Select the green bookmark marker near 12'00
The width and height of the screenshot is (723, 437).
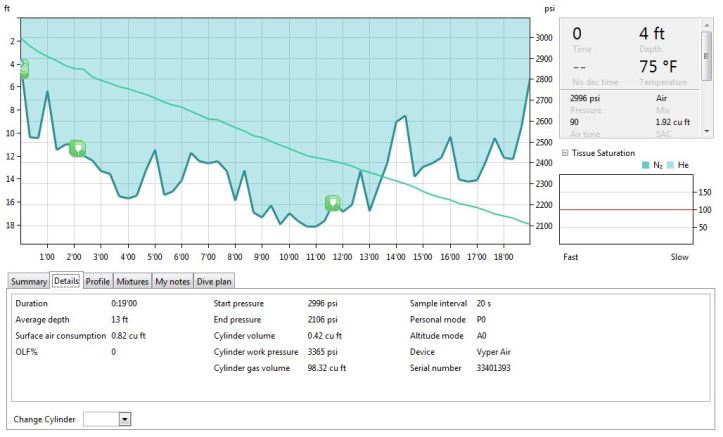point(333,203)
